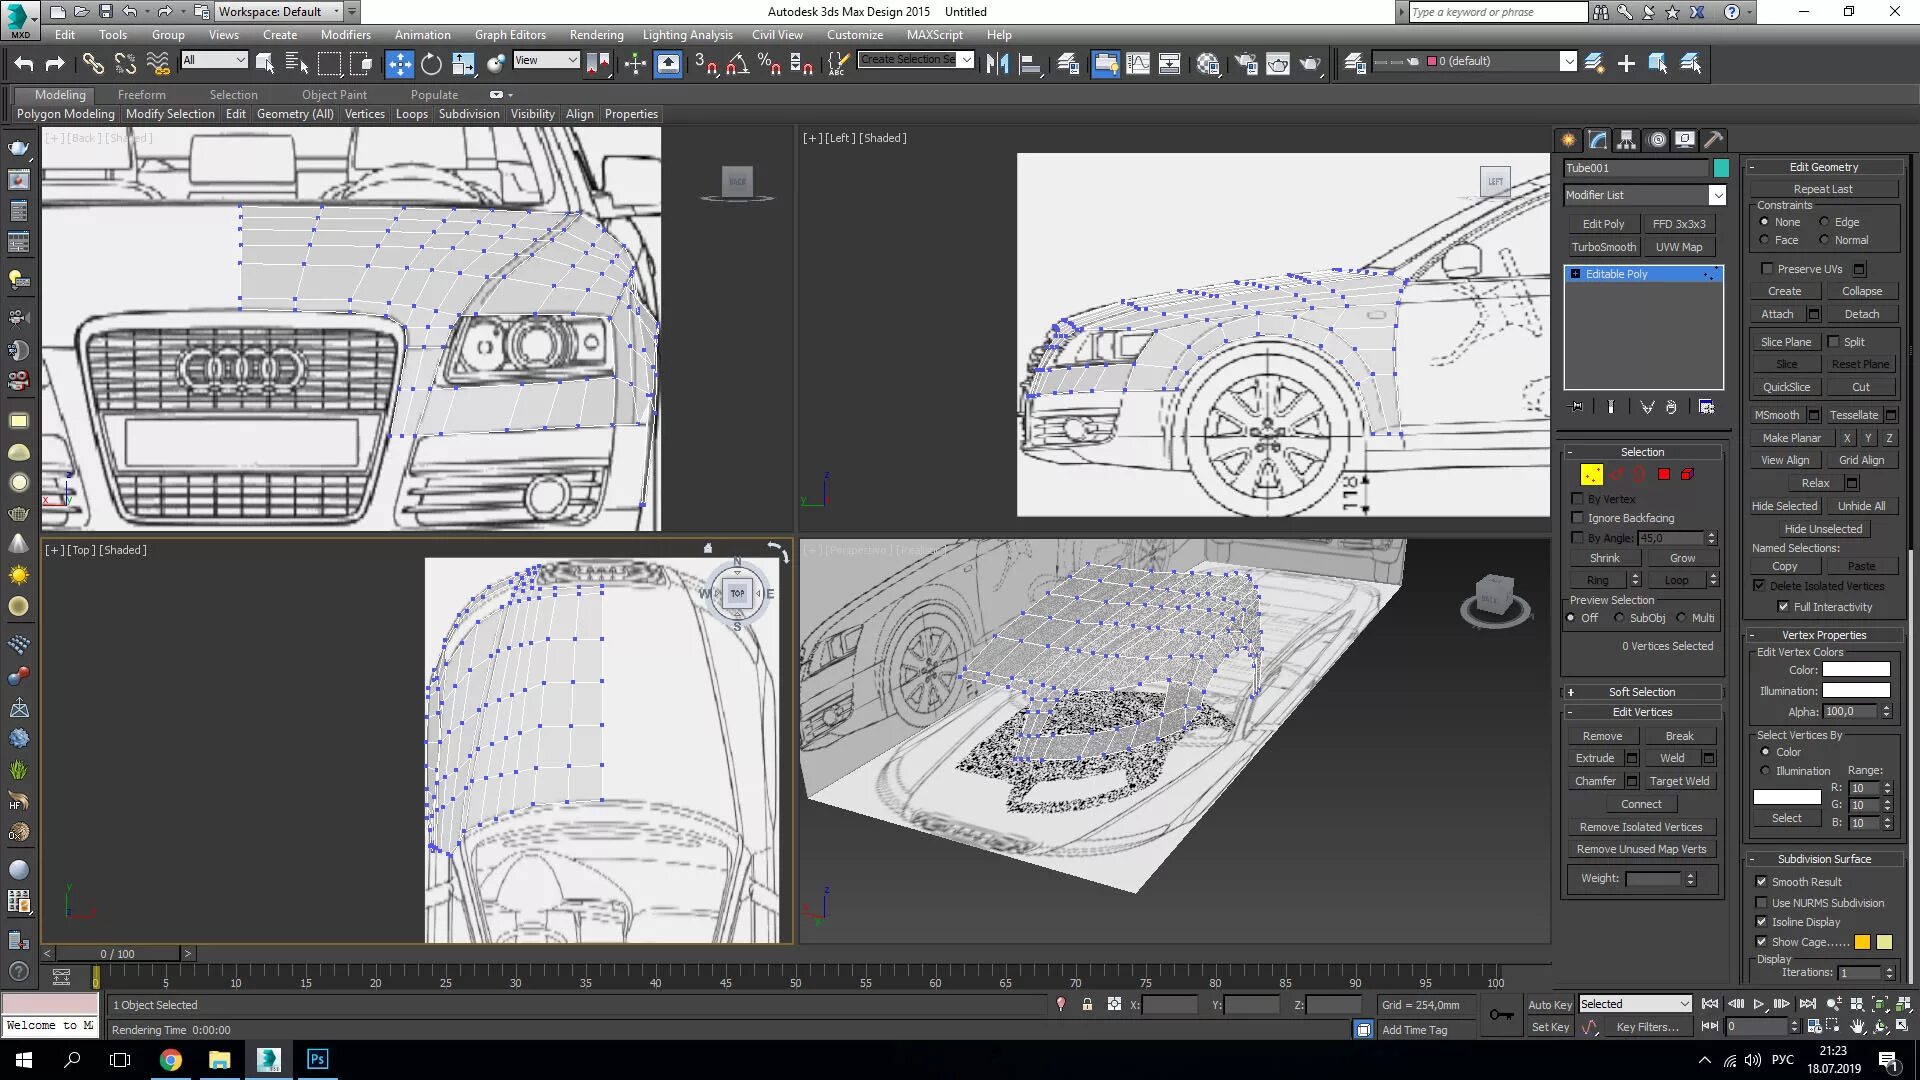Launch Photoshop from the Windows taskbar
Image resolution: width=1920 pixels, height=1080 pixels.
[x=317, y=1059]
